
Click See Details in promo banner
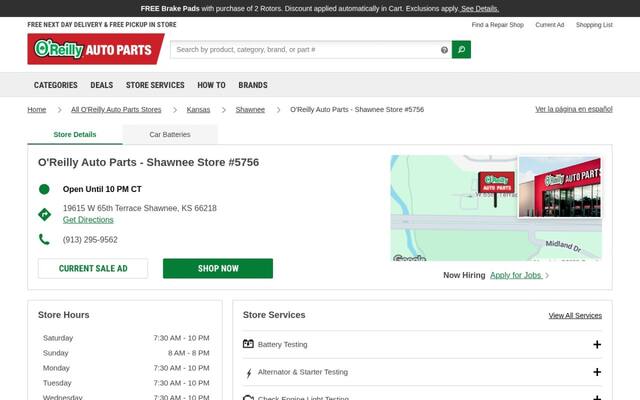tap(480, 9)
